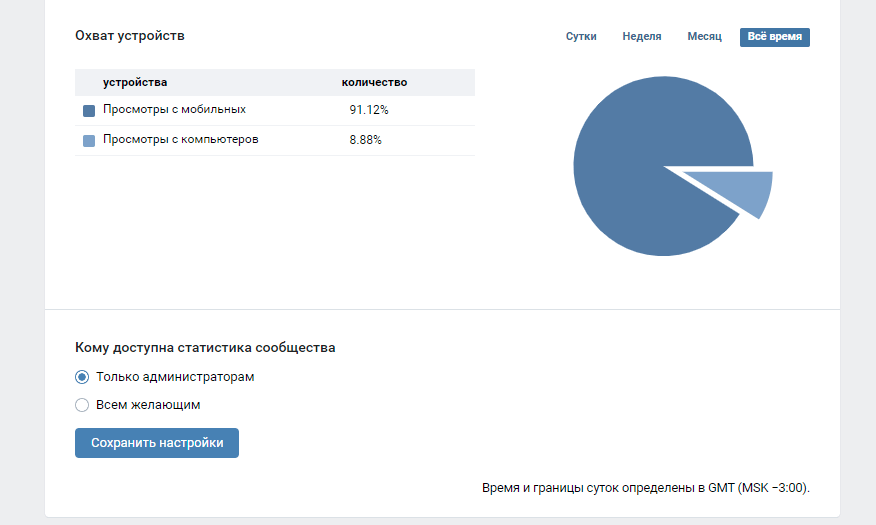Image resolution: width=876 pixels, height=525 pixels.
Task: Click Просмотры с мобильных row label
Action: point(174,109)
